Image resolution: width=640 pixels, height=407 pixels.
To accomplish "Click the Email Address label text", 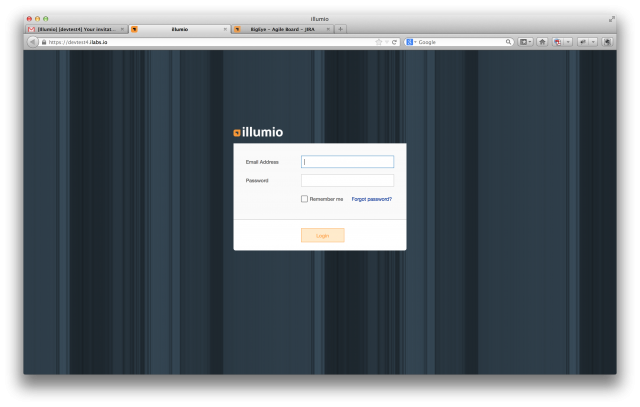I will point(262,162).
